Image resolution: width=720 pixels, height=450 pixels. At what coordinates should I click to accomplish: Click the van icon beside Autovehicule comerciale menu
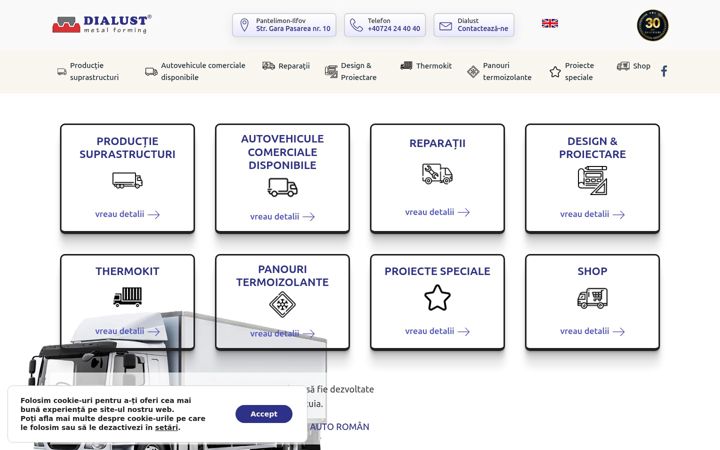pyautogui.click(x=151, y=72)
